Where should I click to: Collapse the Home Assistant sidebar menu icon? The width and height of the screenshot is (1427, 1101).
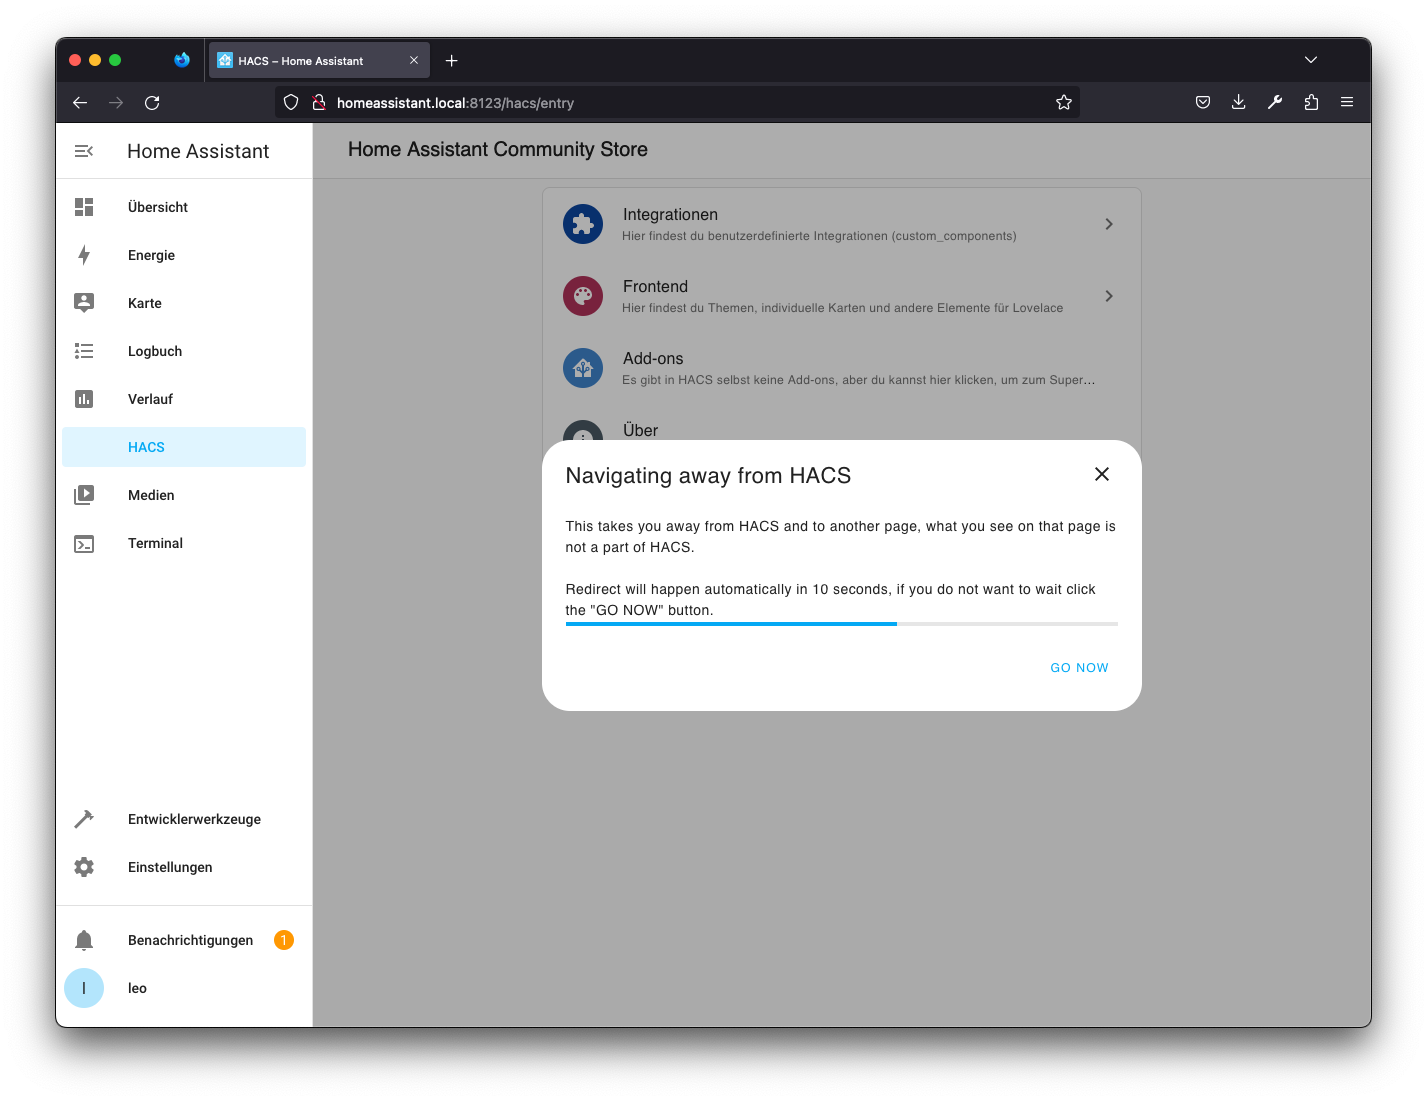click(x=84, y=151)
